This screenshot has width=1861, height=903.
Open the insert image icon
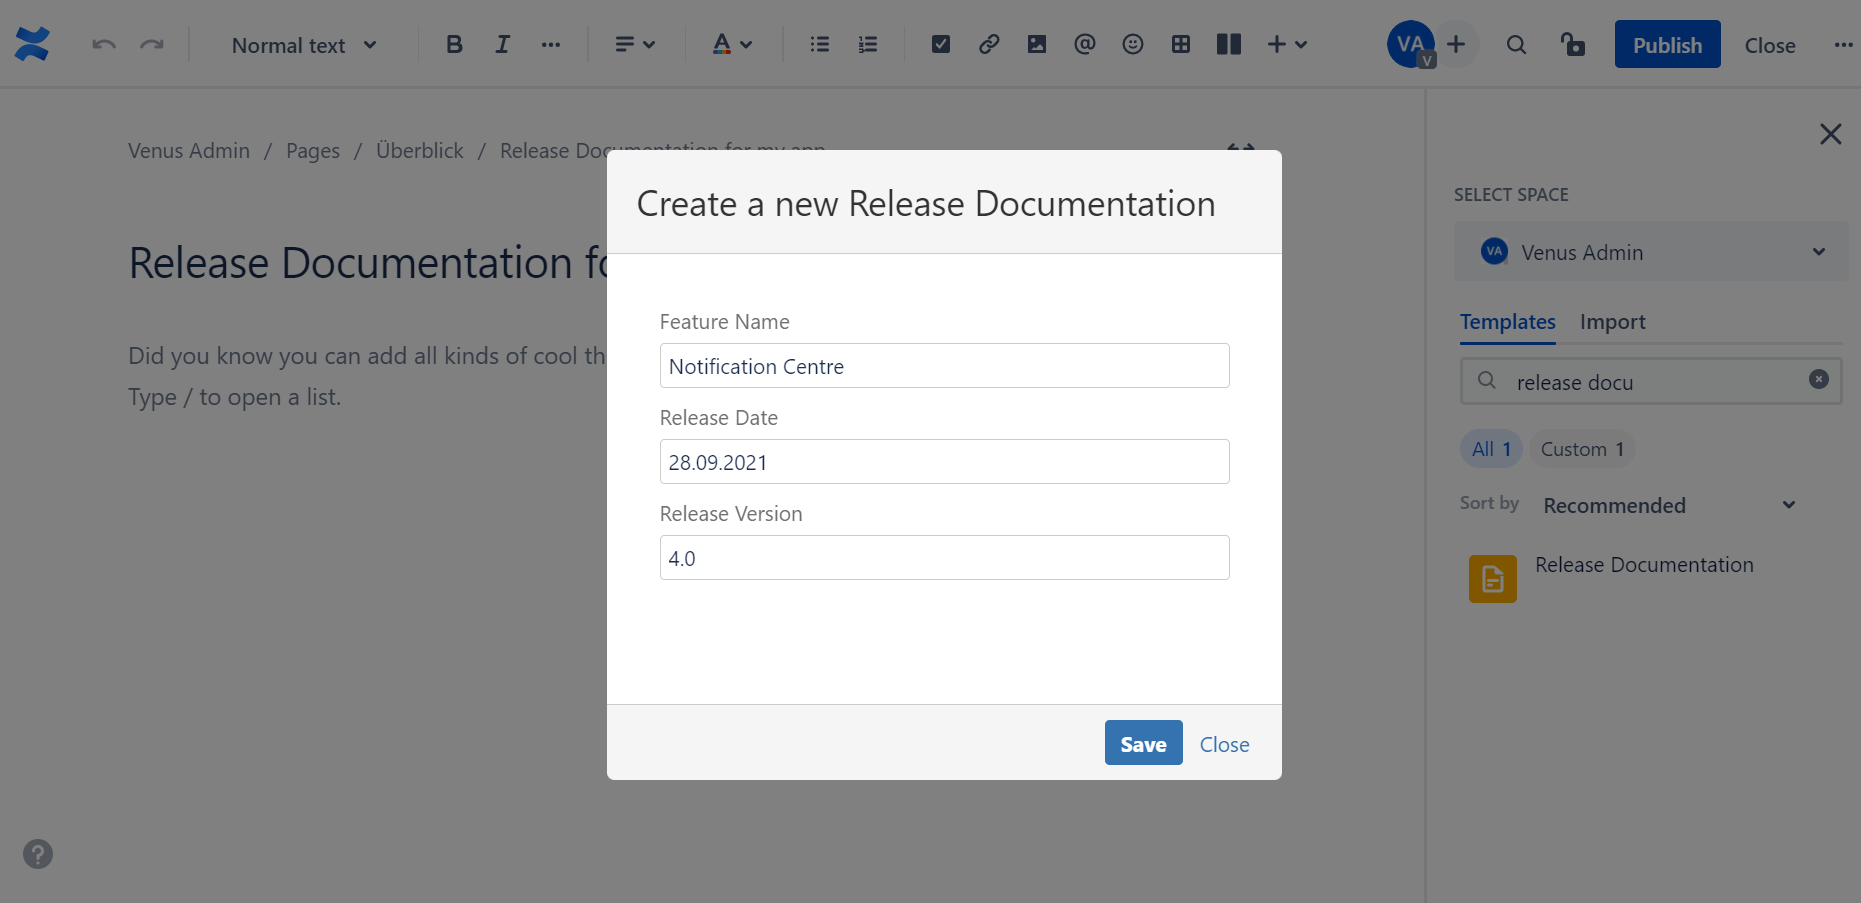point(1036,44)
